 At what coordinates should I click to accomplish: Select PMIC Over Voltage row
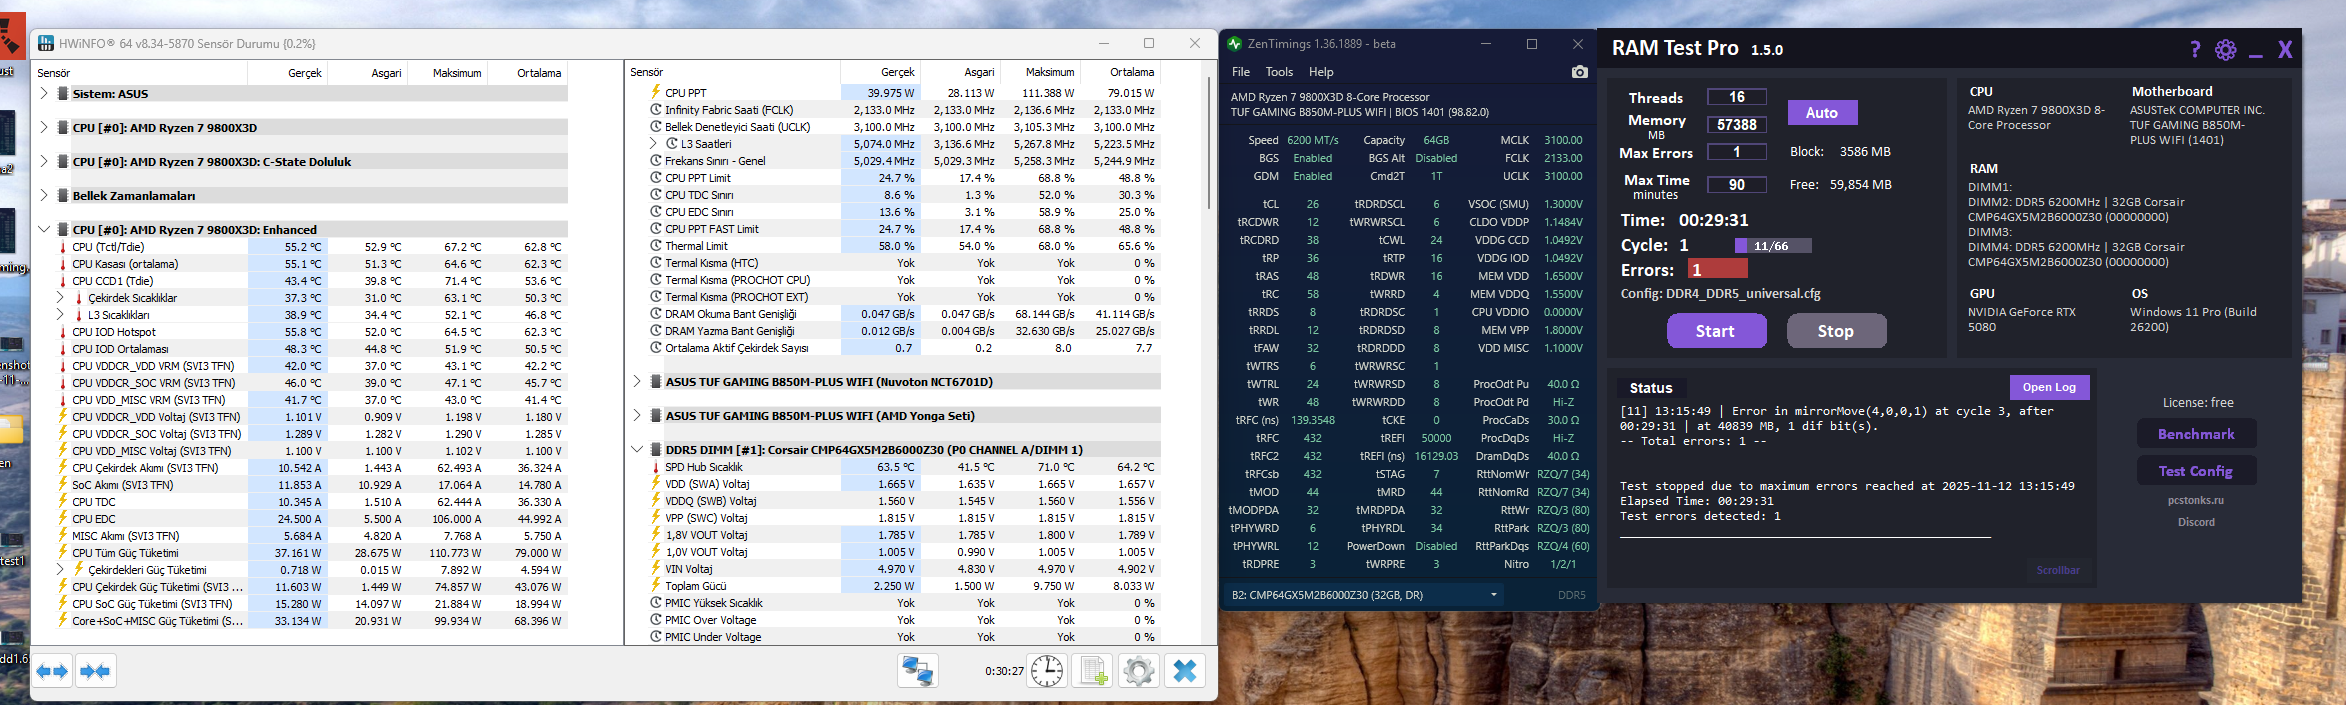click(904, 620)
